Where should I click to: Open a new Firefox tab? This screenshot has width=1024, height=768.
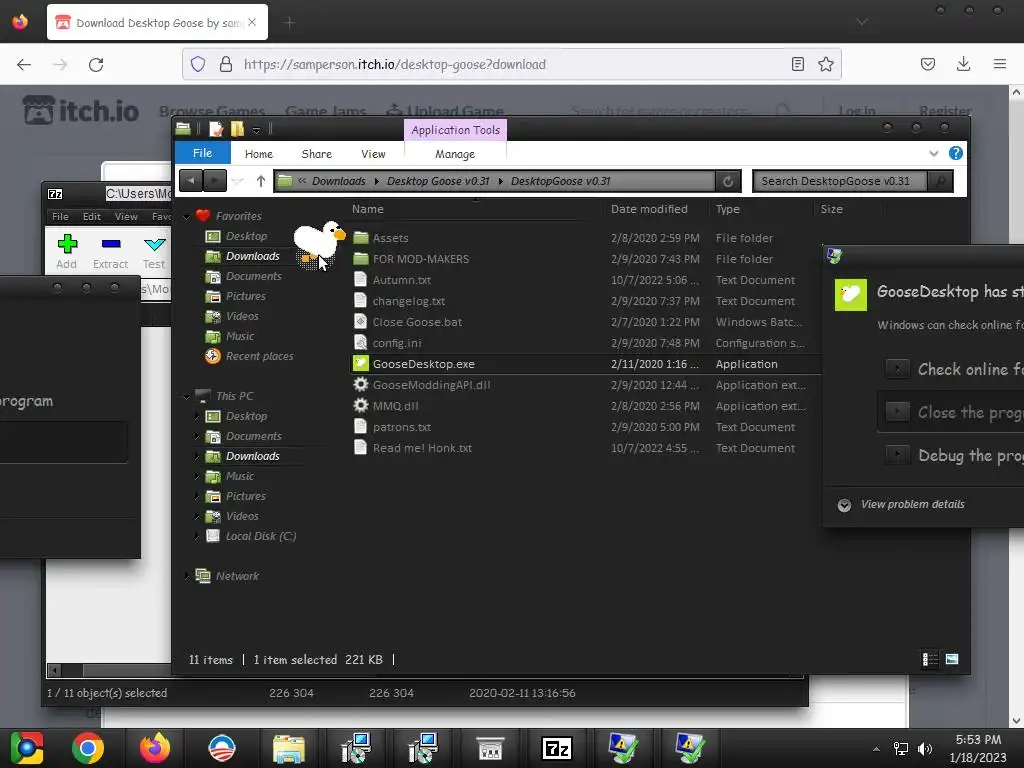coord(289,23)
